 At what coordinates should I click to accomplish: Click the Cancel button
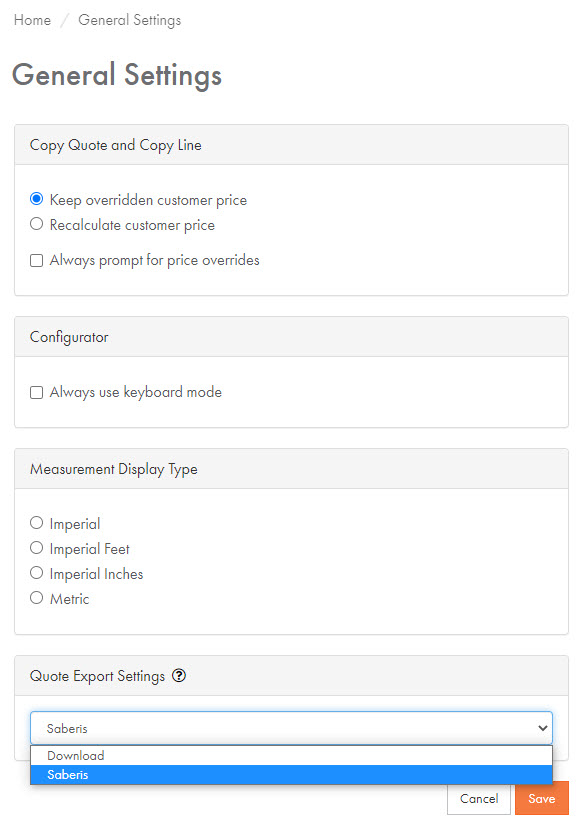point(479,798)
